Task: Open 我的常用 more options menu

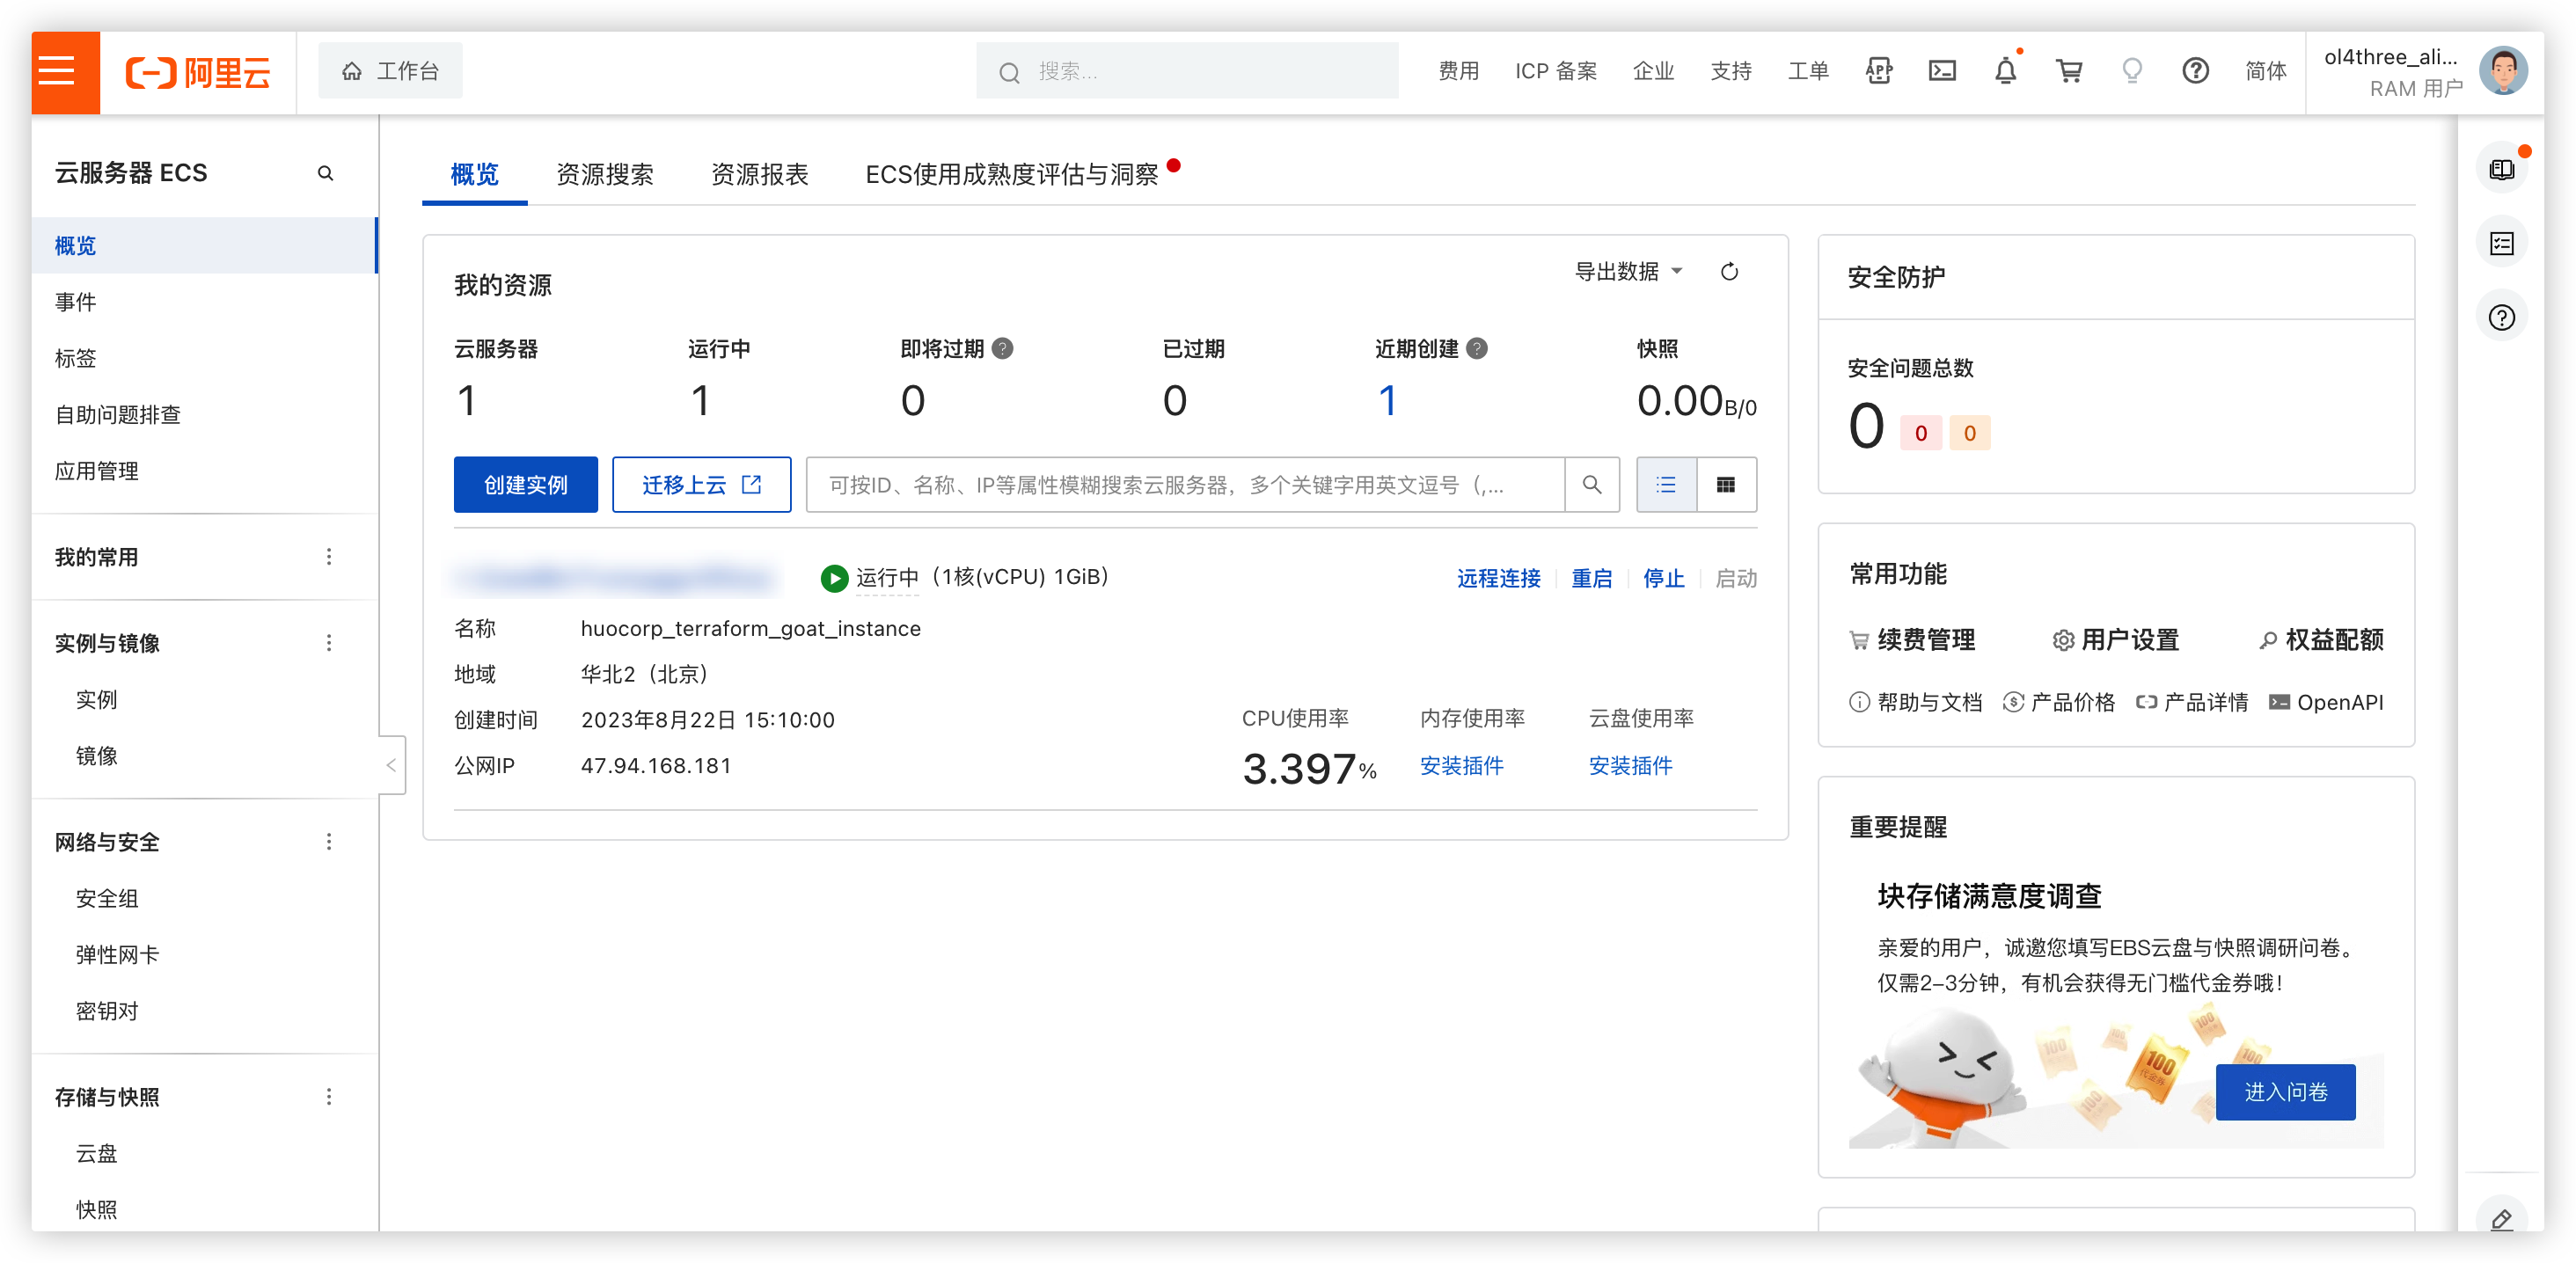Action: coord(328,557)
